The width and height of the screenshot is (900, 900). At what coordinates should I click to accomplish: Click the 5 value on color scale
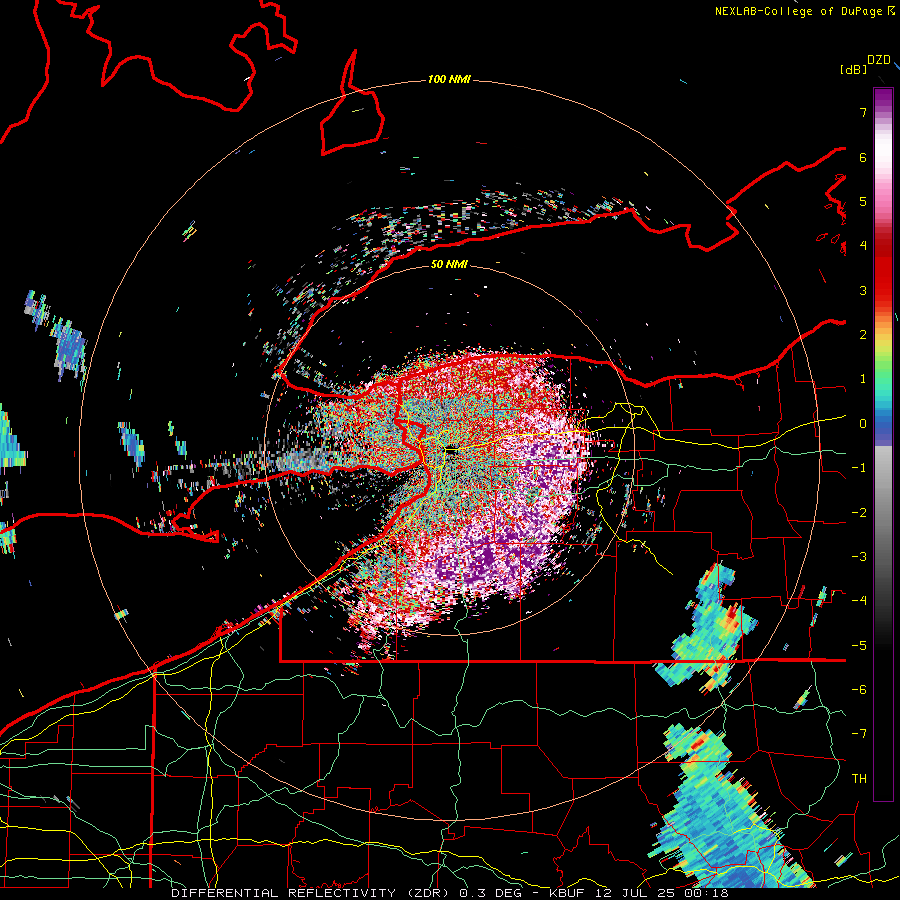(863, 201)
